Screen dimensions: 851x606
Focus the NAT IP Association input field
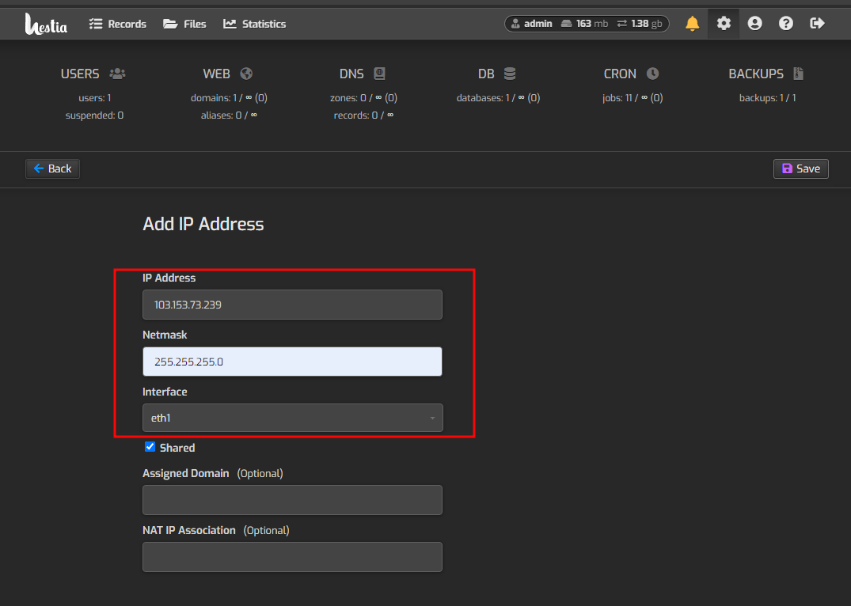click(x=293, y=557)
